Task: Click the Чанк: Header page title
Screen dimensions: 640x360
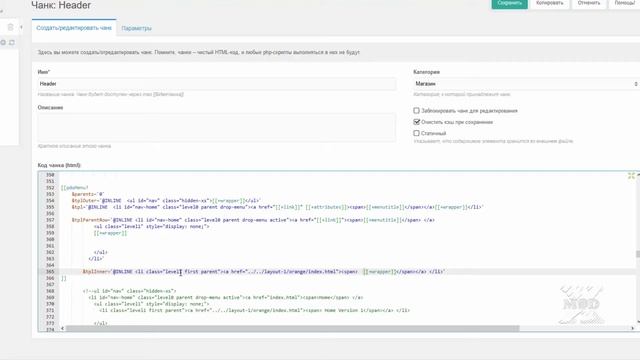Action: click(61, 5)
